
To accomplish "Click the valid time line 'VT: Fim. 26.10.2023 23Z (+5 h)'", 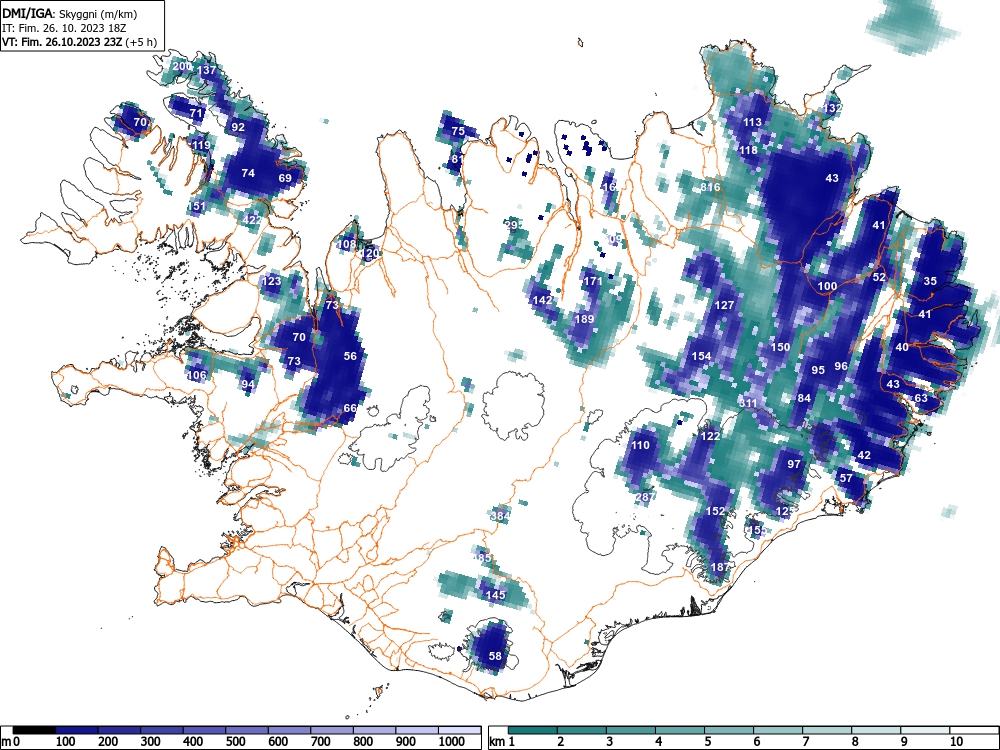I will click(79, 42).
